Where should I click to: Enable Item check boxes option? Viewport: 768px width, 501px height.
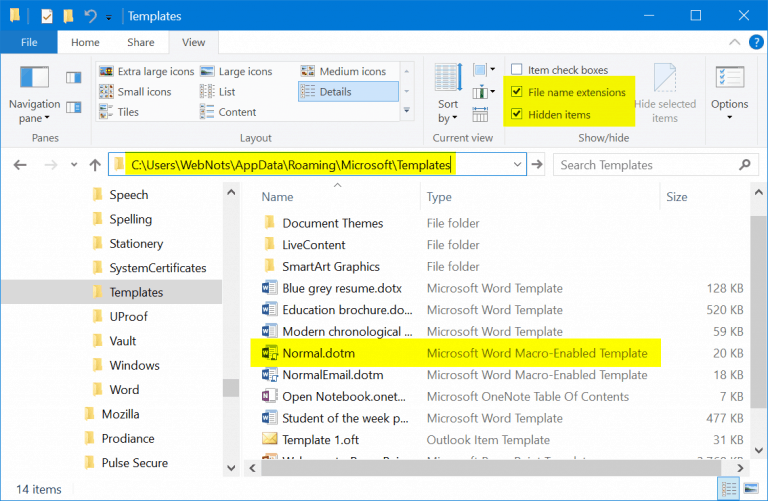[x=516, y=70]
